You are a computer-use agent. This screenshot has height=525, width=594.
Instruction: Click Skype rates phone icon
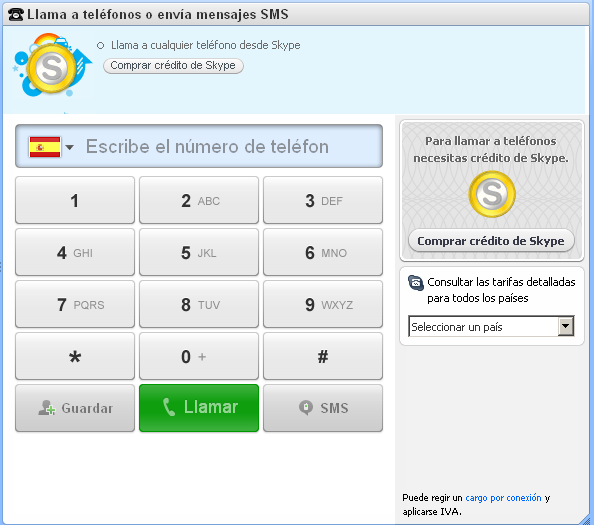[x=416, y=283]
